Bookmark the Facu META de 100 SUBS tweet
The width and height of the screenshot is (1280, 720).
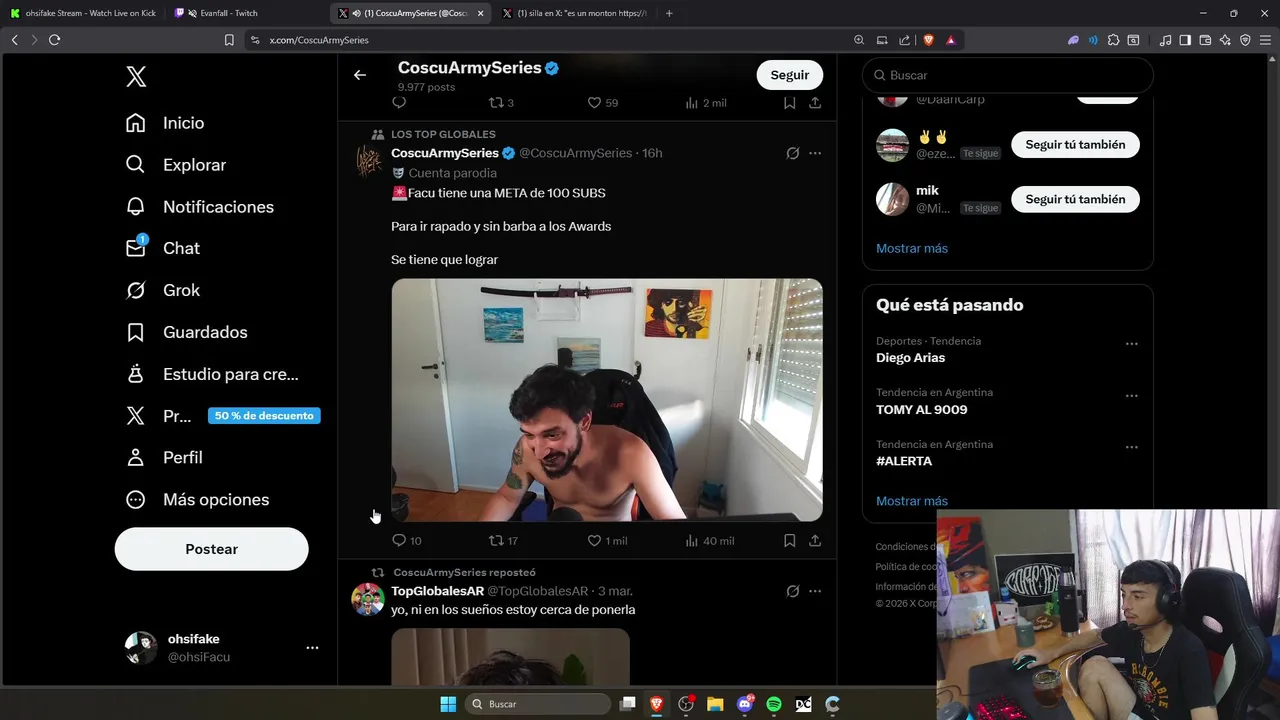point(789,540)
